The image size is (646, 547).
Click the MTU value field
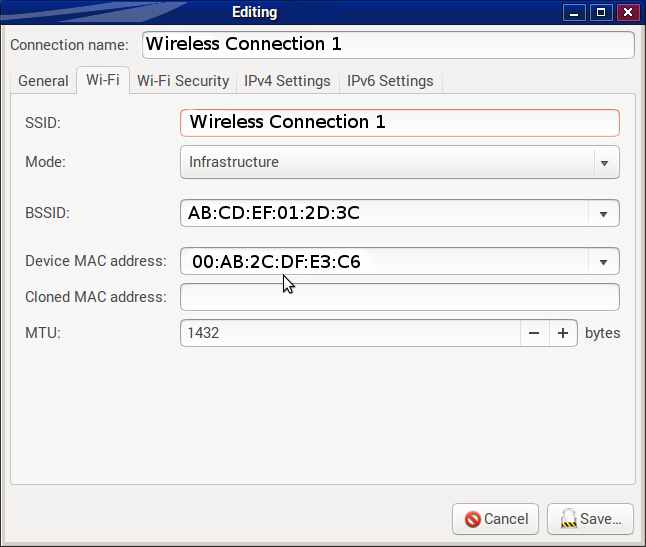(350, 333)
